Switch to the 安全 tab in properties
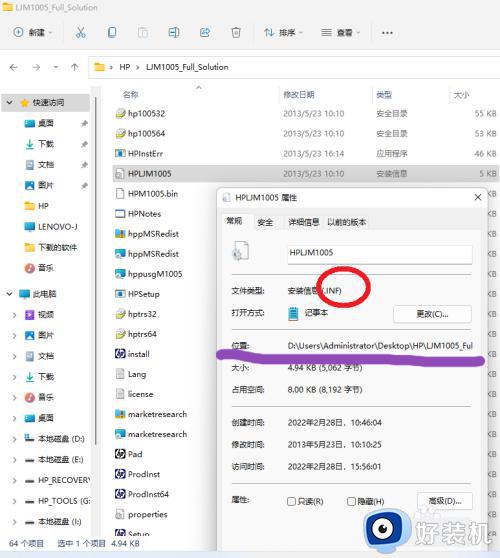 click(265, 222)
